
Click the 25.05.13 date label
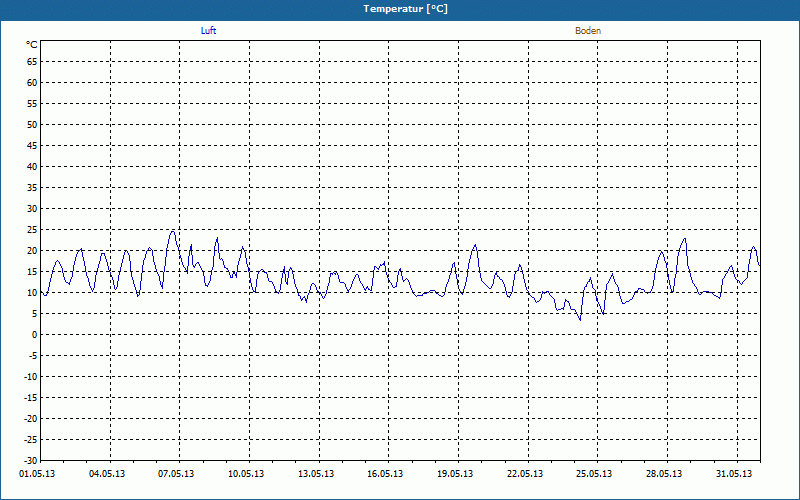594,474
